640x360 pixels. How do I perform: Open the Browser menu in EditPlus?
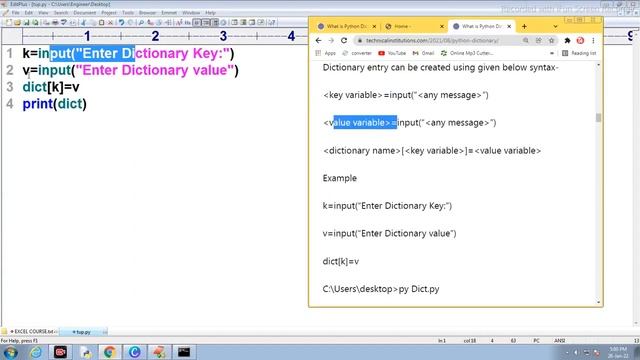click(147, 13)
